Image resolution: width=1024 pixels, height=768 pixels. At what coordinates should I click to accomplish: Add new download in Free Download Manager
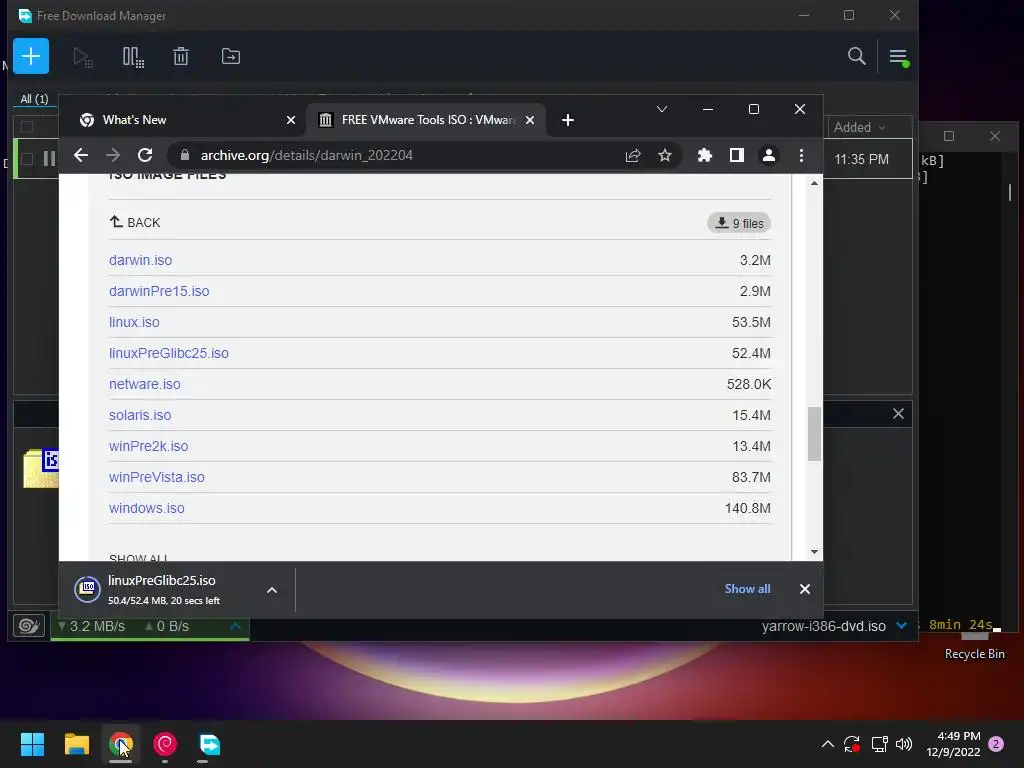point(31,56)
